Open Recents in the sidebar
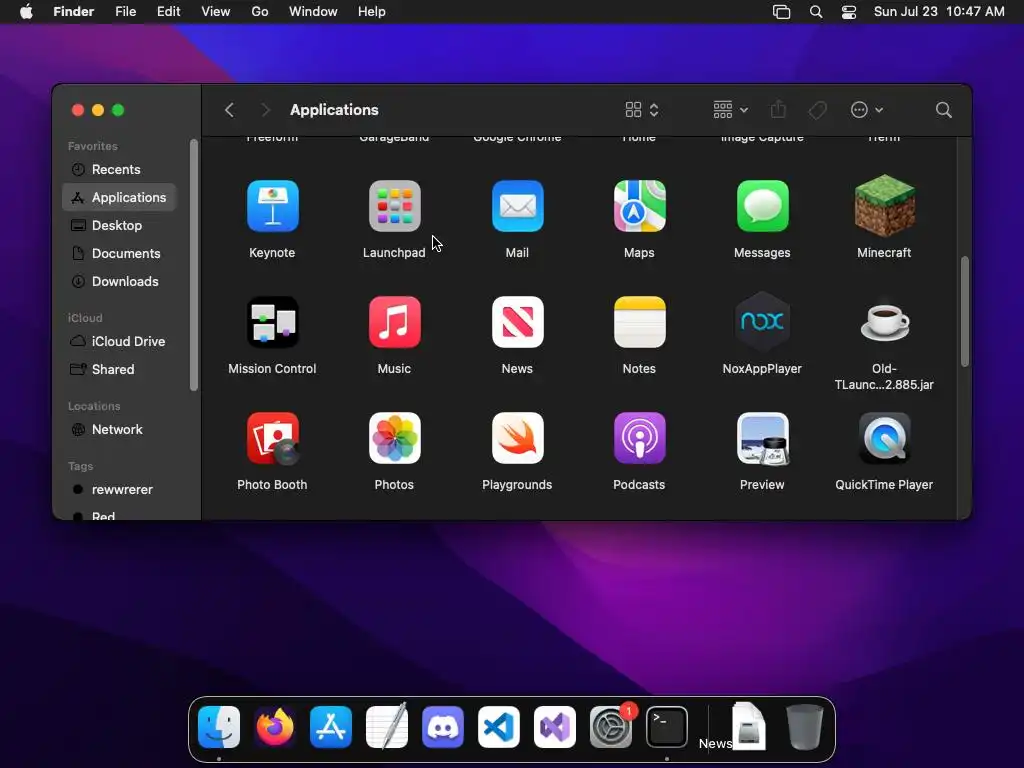The height and width of the screenshot is (768, 1024). click(119, 170)
